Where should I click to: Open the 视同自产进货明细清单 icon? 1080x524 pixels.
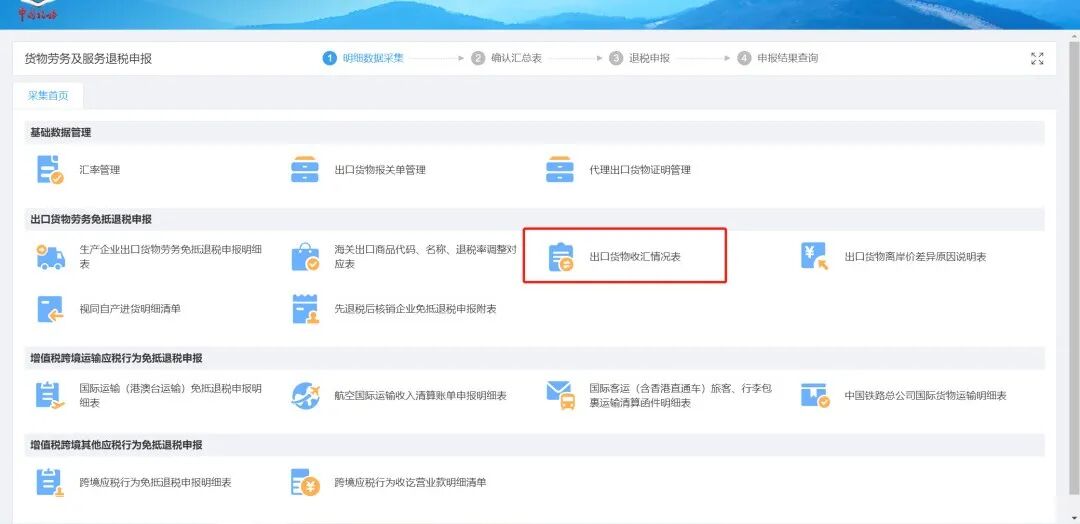point(50,309)
